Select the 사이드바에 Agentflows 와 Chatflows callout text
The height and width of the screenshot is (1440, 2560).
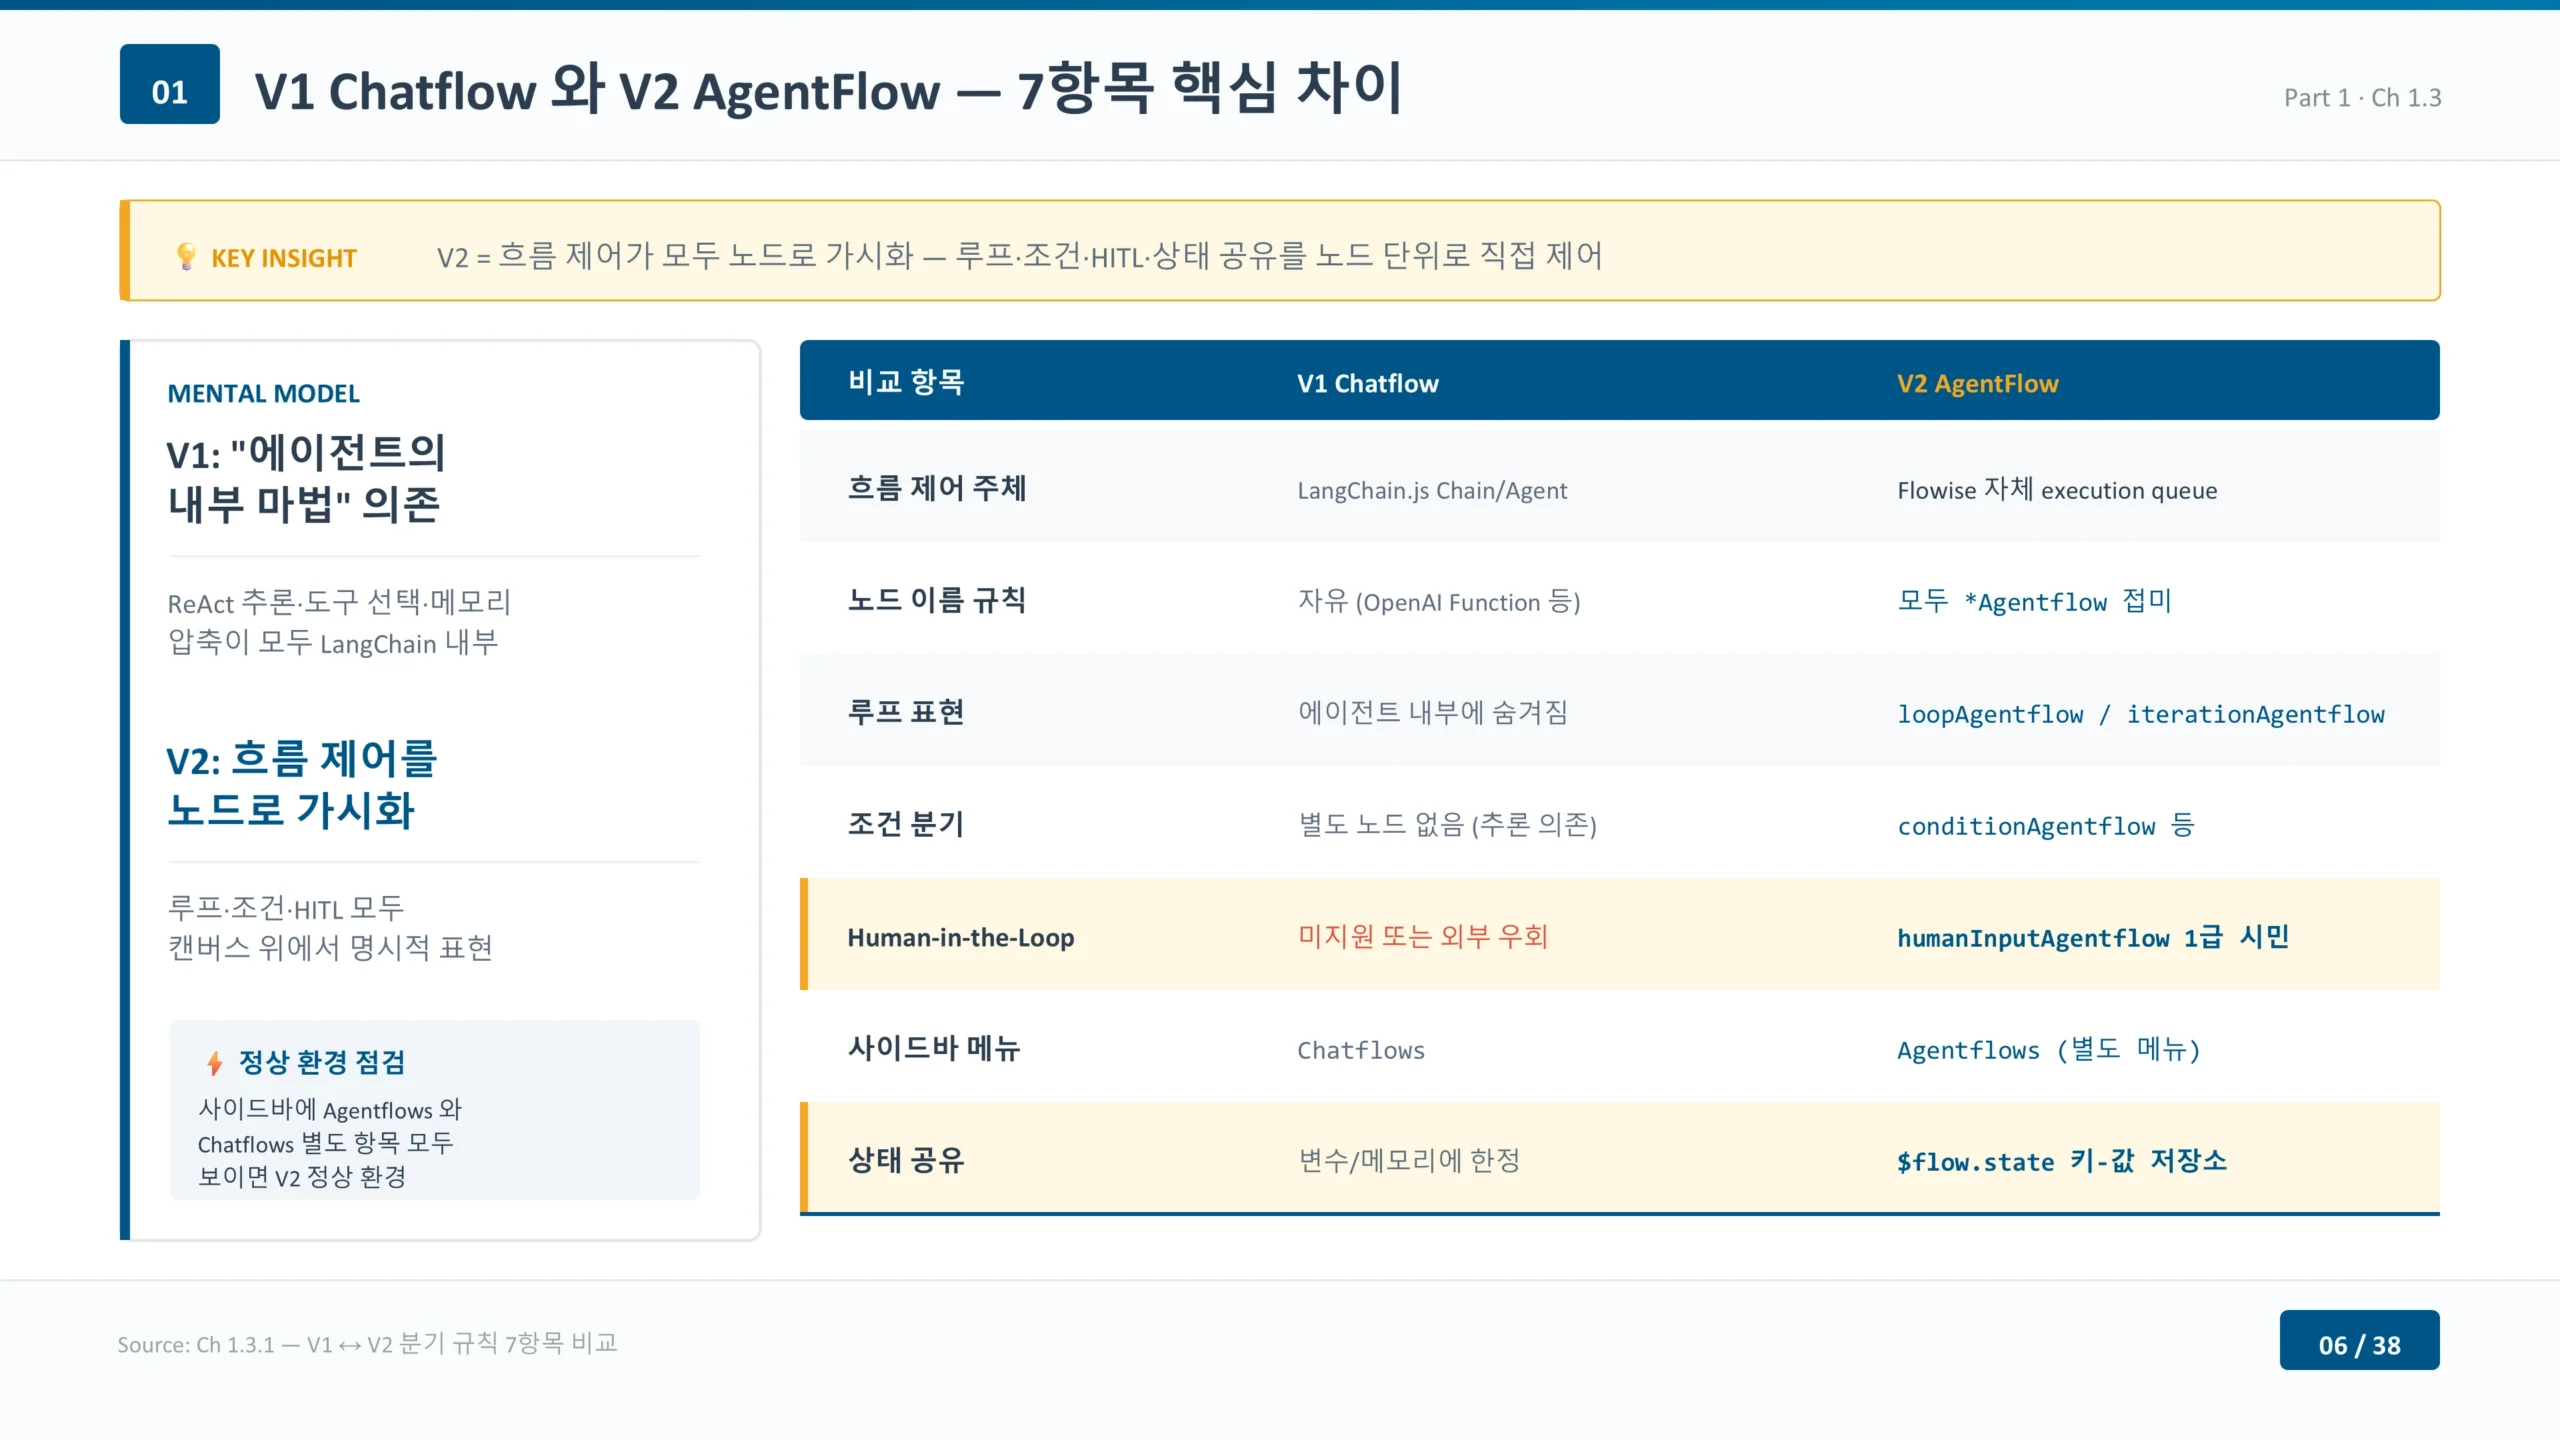tap(330, 1143)
